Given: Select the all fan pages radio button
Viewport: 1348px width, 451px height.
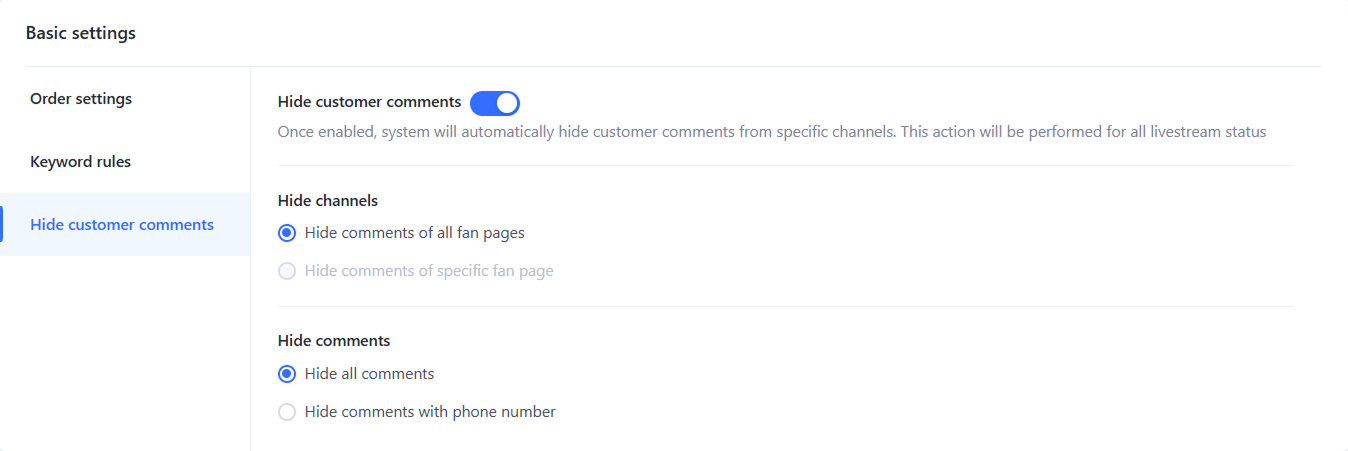Looking at the screenshot, I should pos(287,233).
